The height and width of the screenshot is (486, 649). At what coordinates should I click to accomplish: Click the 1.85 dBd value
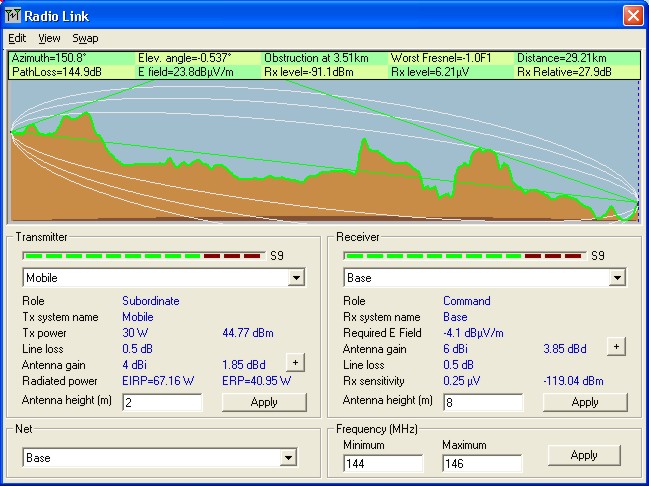tap(244, 365)
